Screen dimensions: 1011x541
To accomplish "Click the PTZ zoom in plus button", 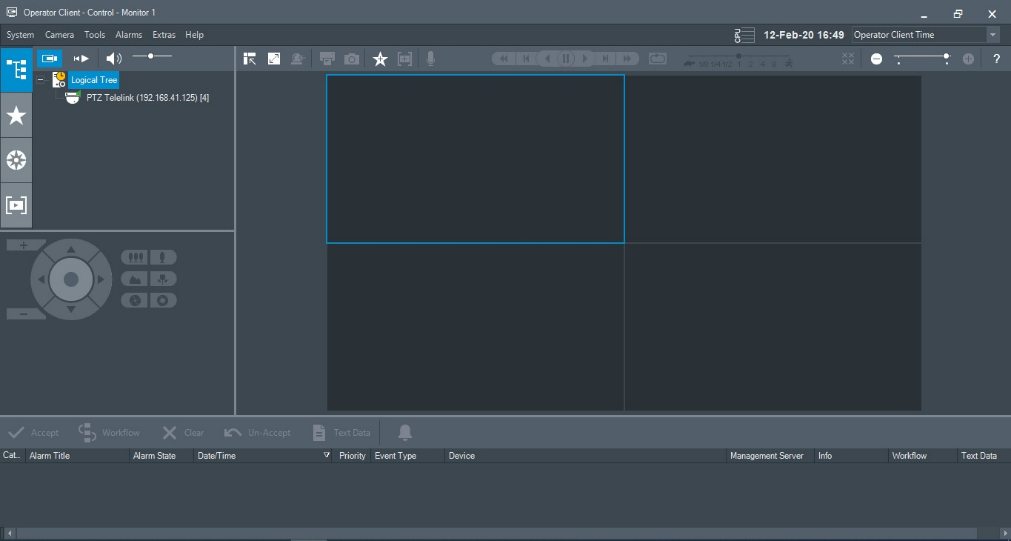I will tap(24, 245).
